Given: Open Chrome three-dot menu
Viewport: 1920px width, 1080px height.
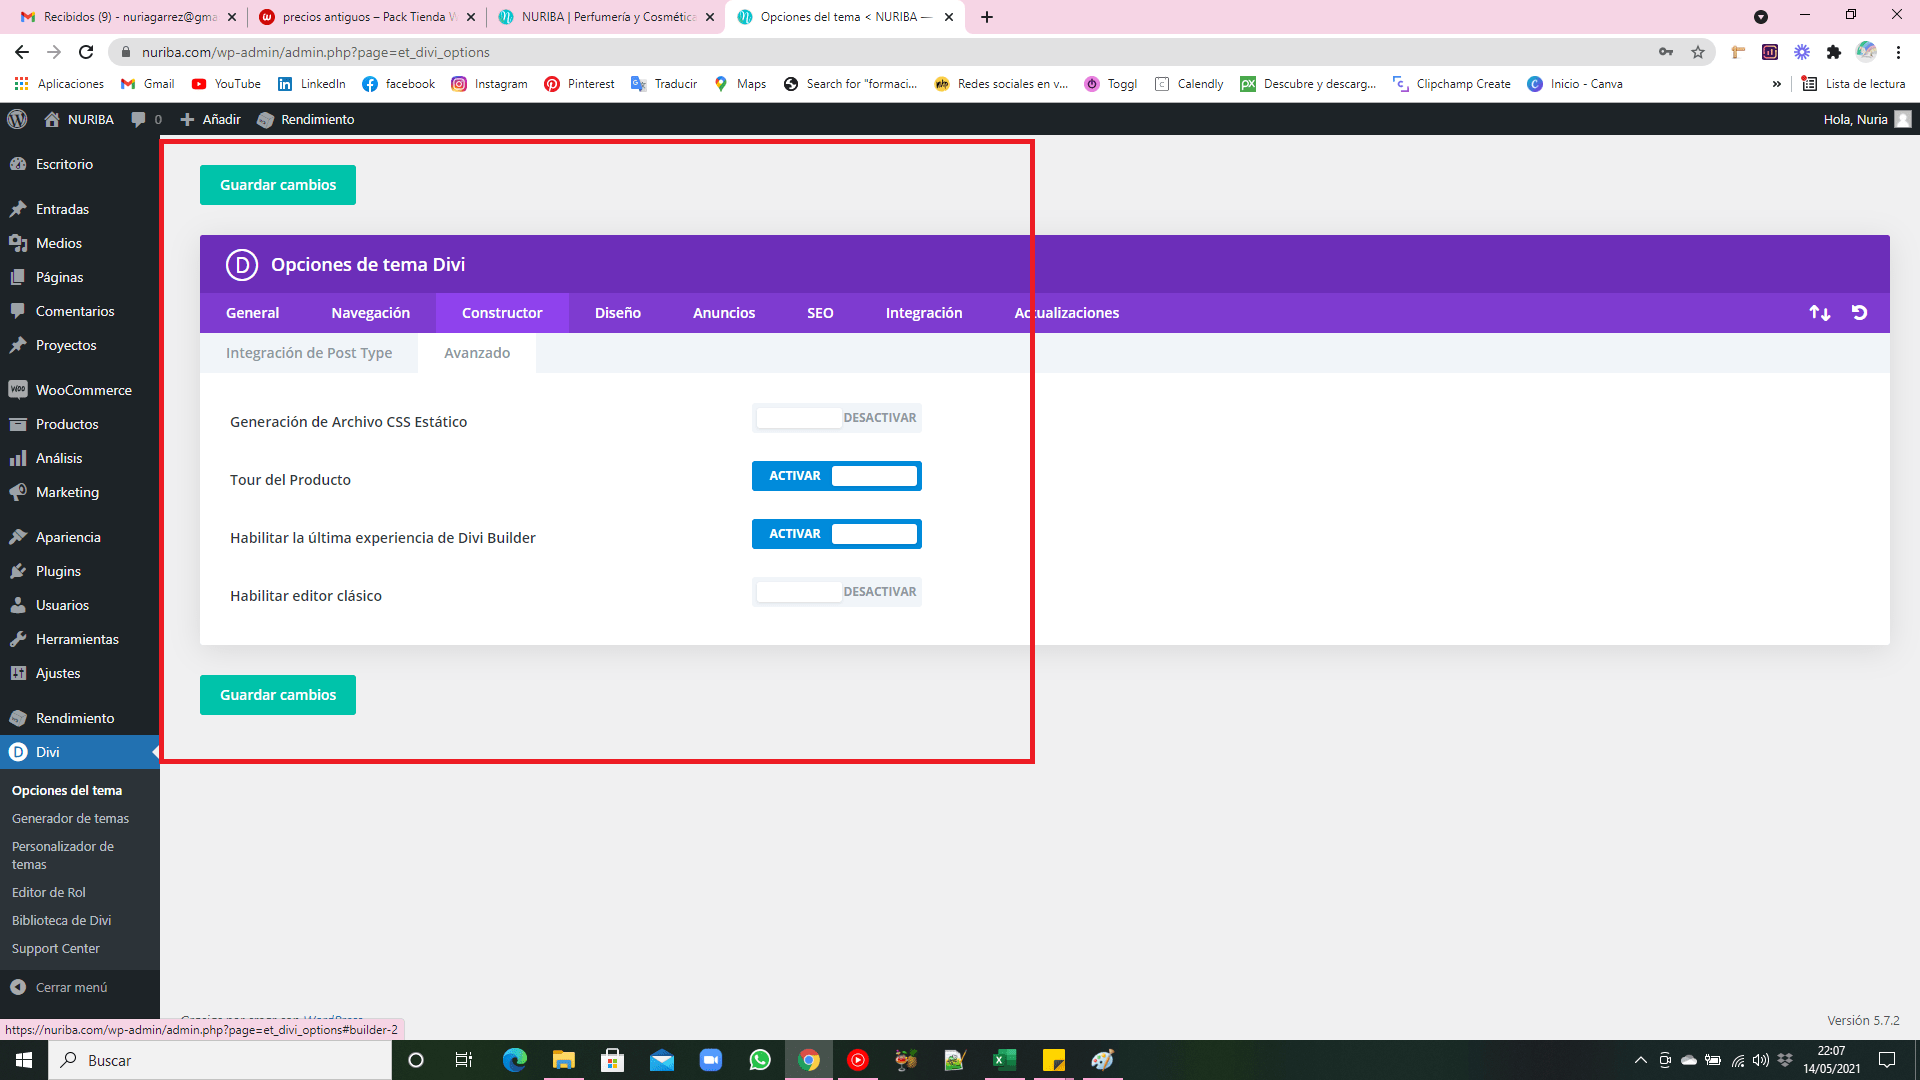Looking at the screenshot, I should [x=1899, y=52].
